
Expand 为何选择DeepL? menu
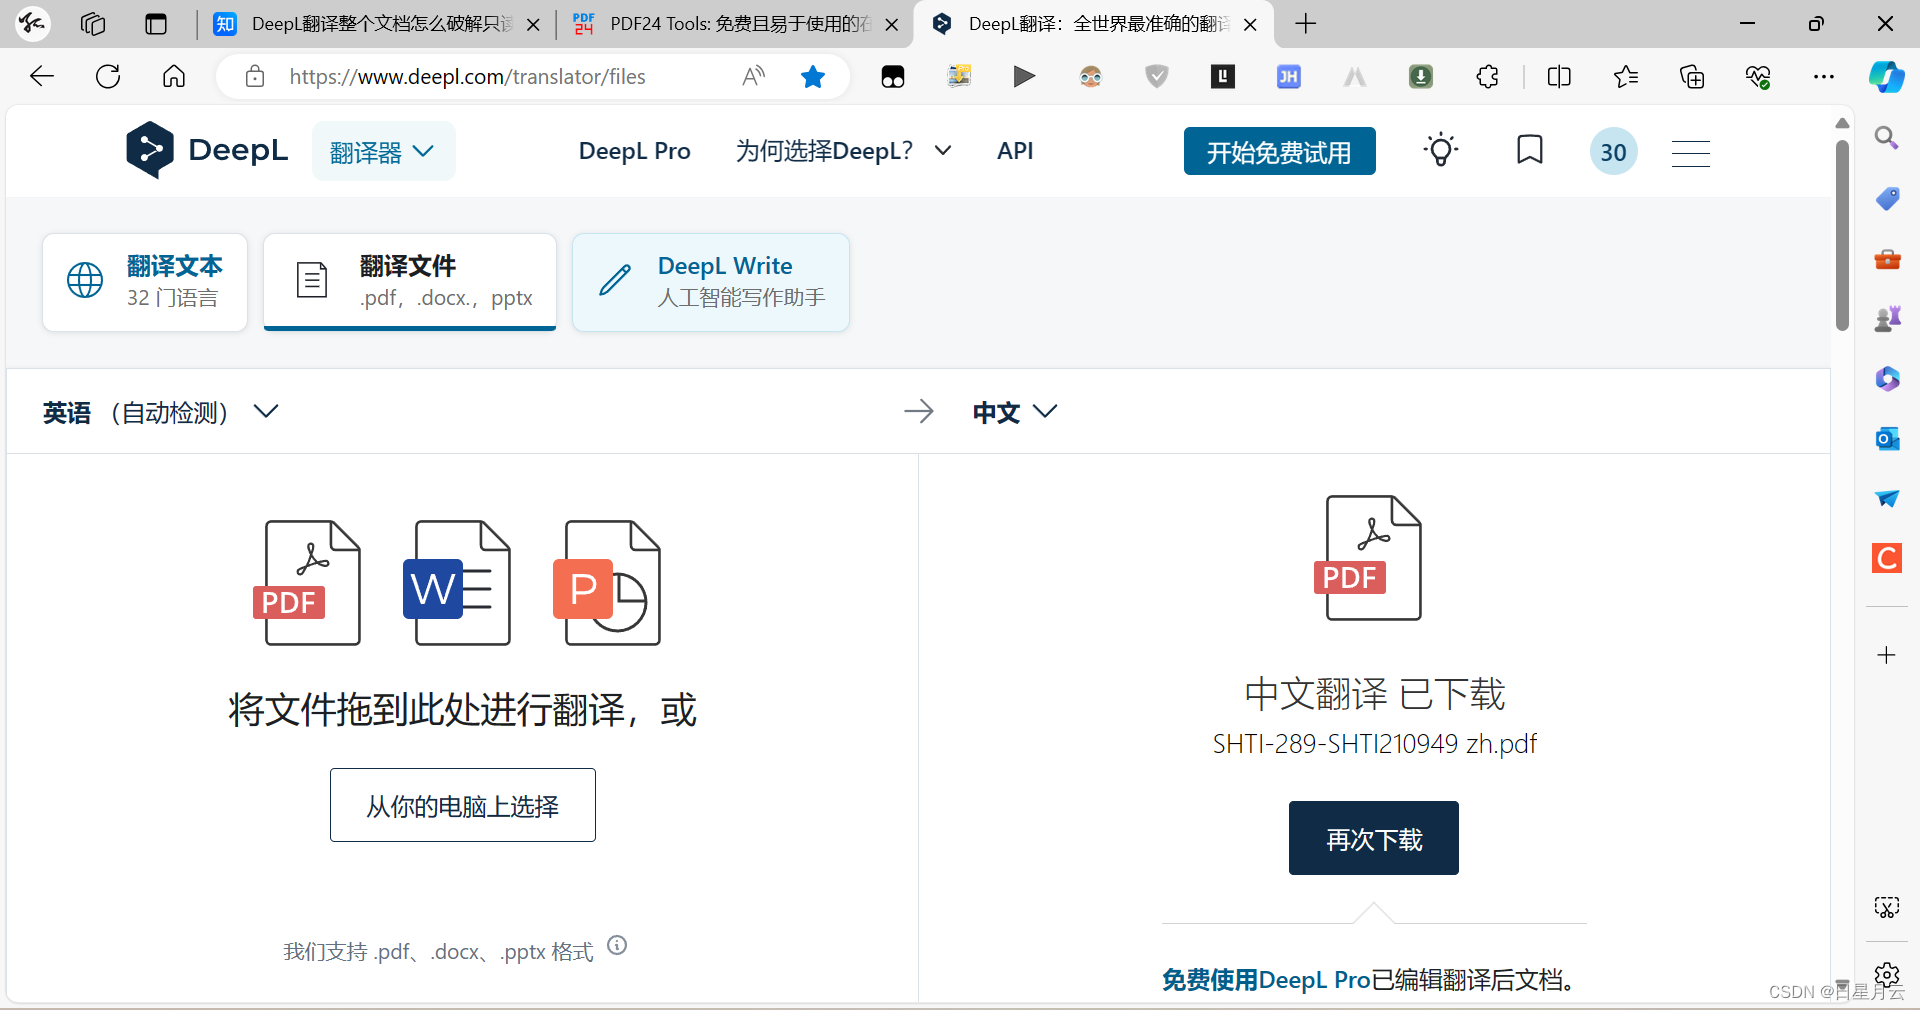tap(843, 151)
